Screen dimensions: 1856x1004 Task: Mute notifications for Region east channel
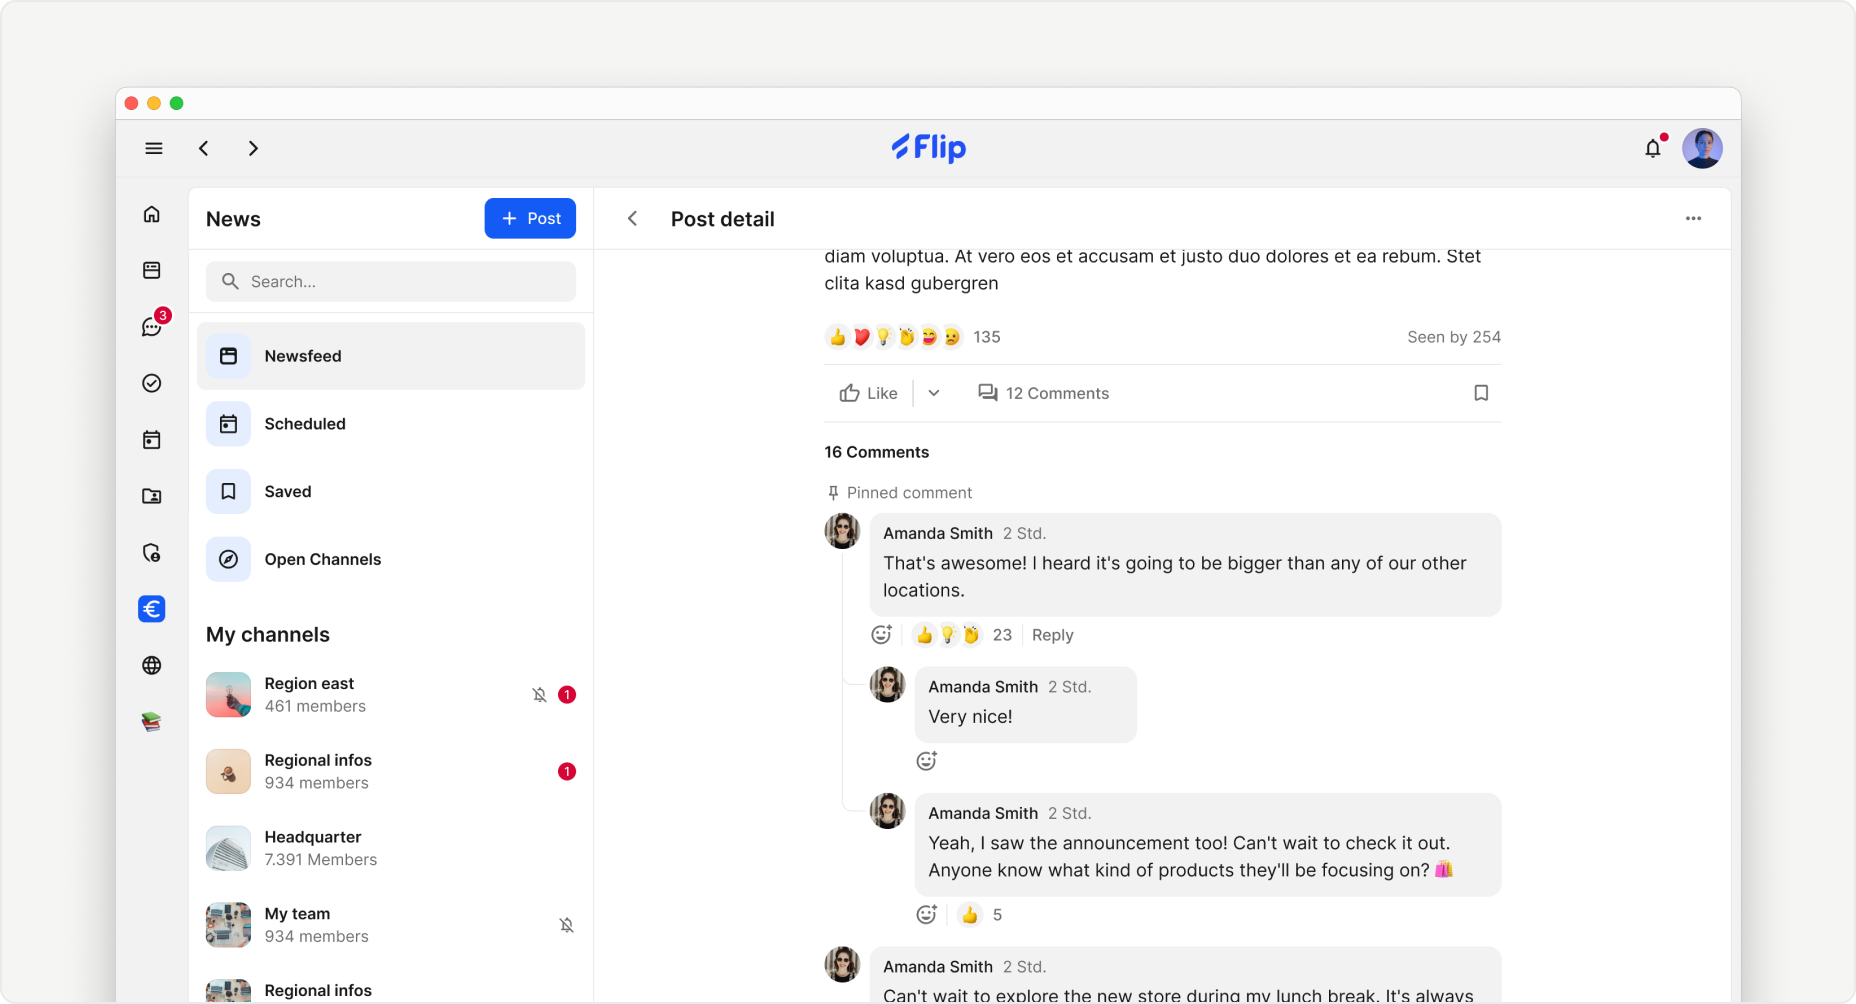click(x=540, y=694)
